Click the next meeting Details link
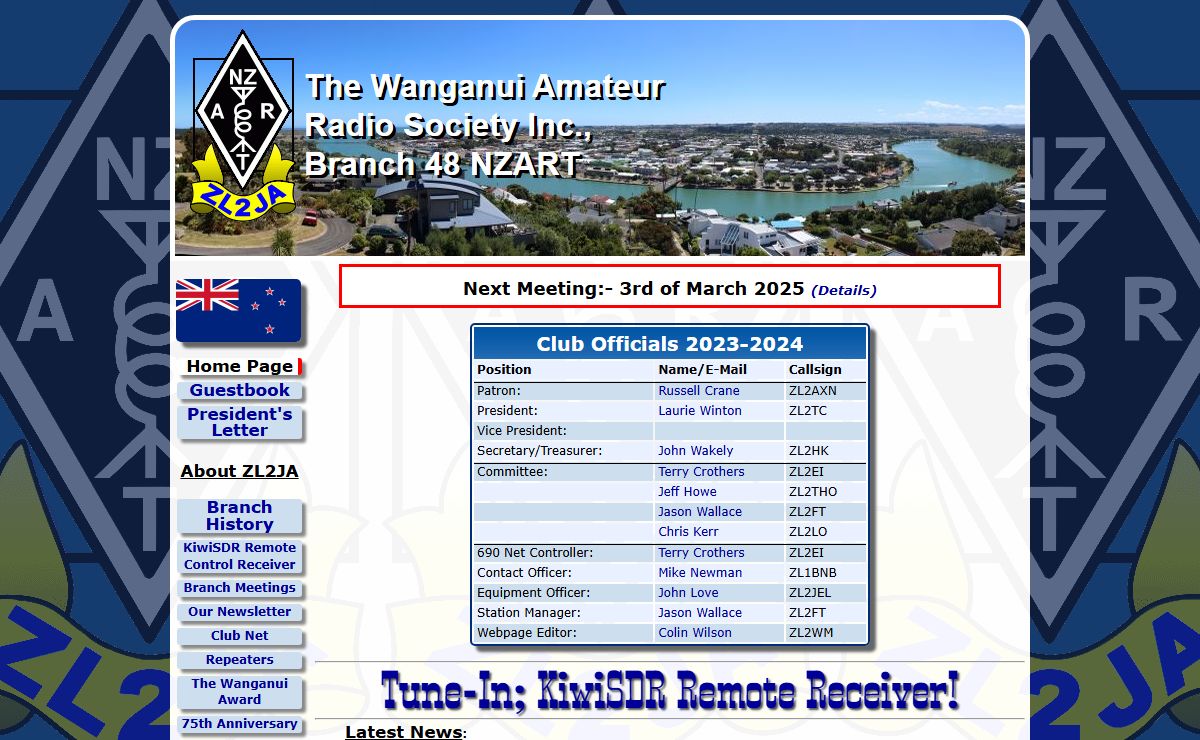 pyautogui.click(x=844, y=290)
